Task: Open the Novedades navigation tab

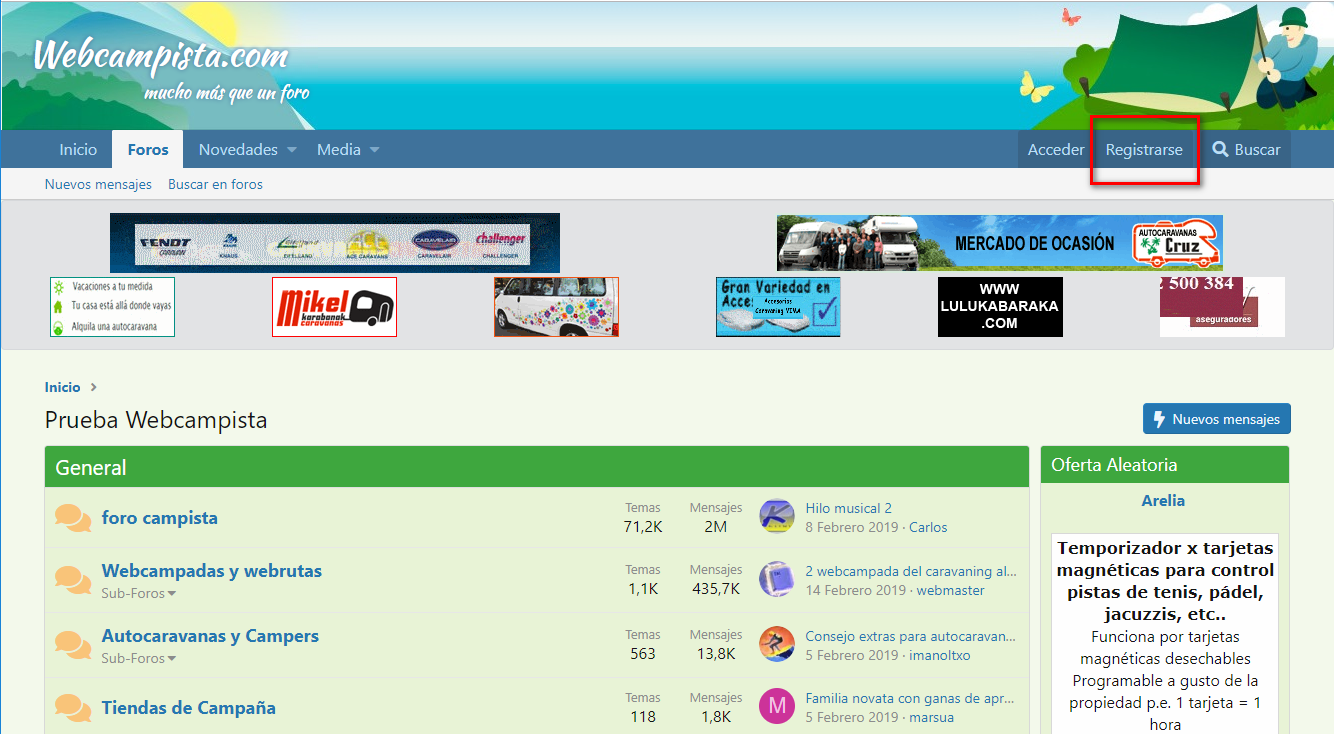Action: pos(238,149)
